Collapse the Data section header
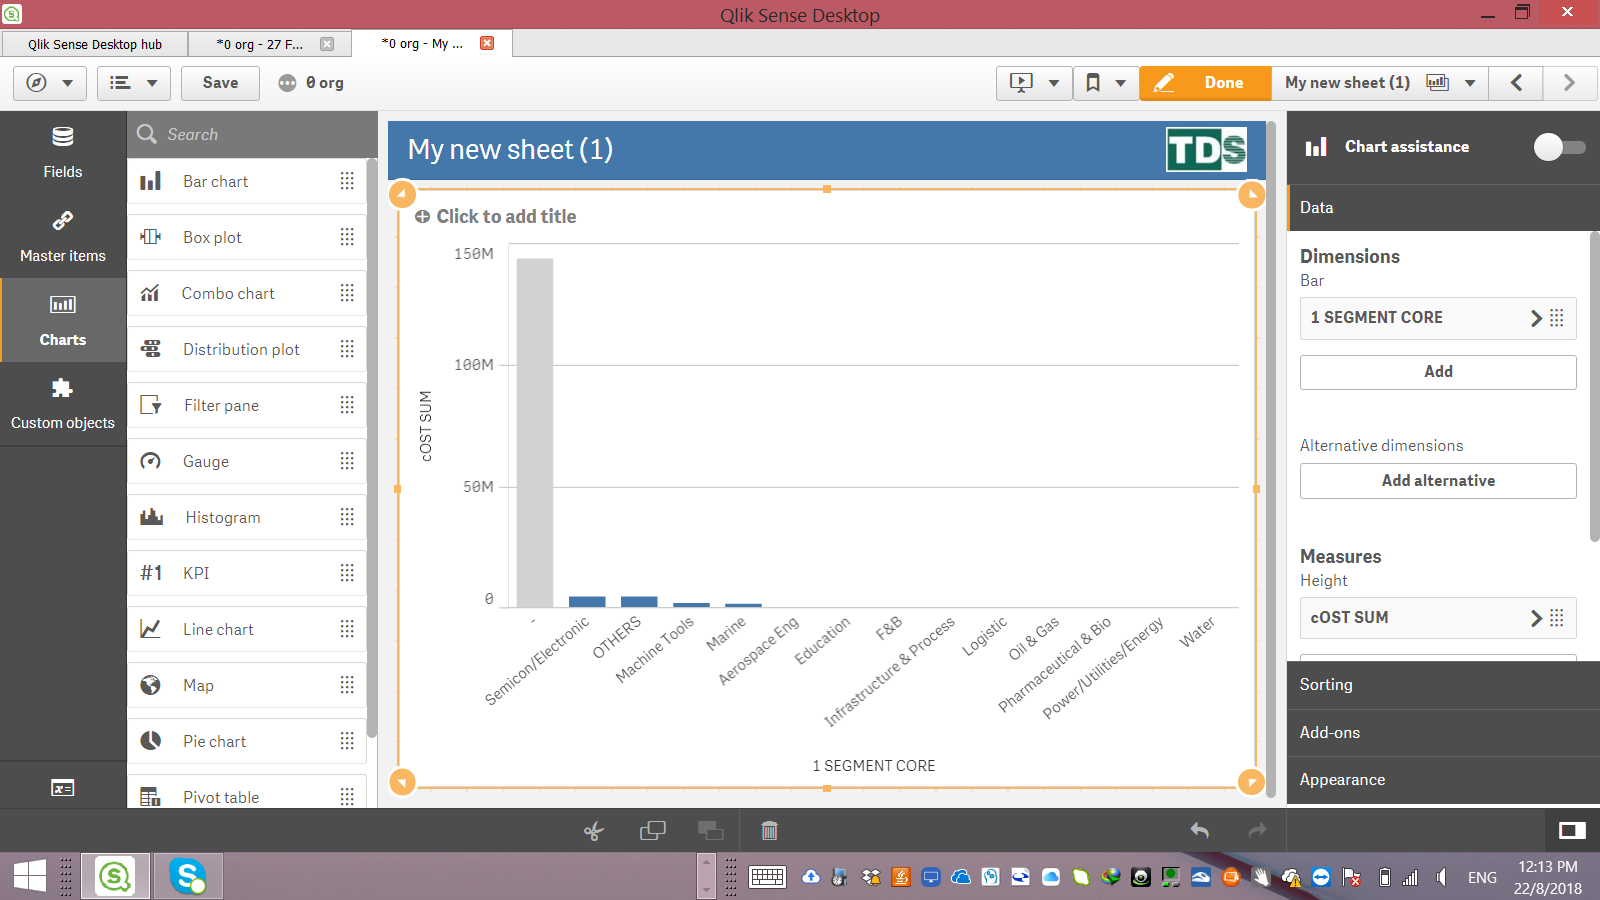This screenshot has width=1600, height=900. [1443, 208]
